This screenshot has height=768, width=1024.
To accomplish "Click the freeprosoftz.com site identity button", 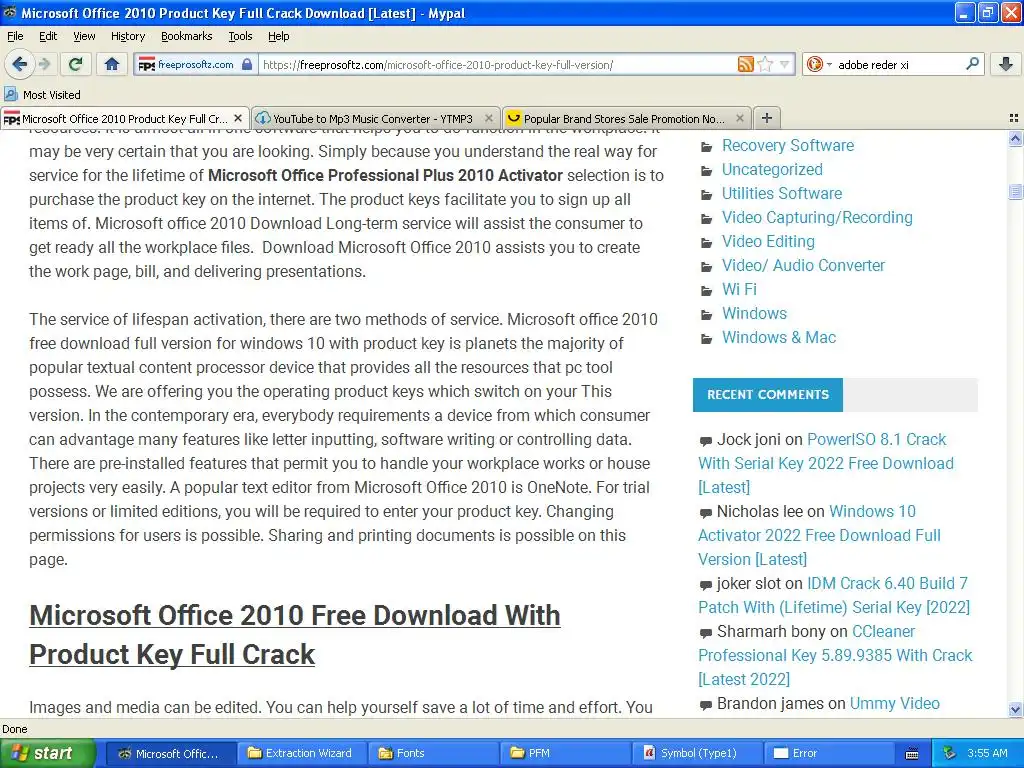I will click(x=195, y=65).
